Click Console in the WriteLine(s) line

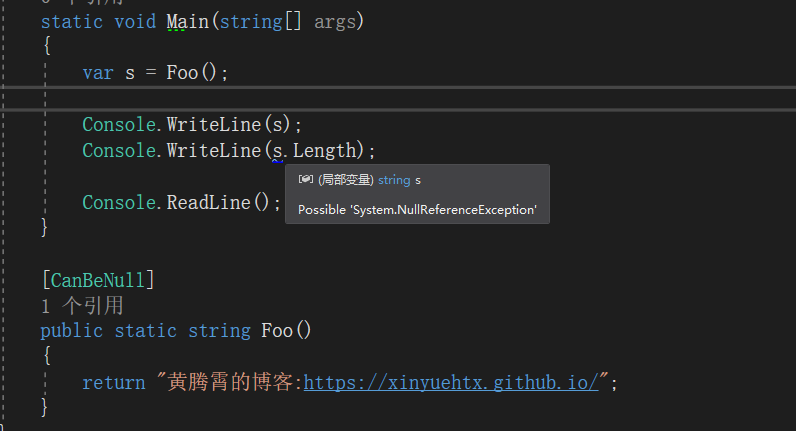point(119,124)
